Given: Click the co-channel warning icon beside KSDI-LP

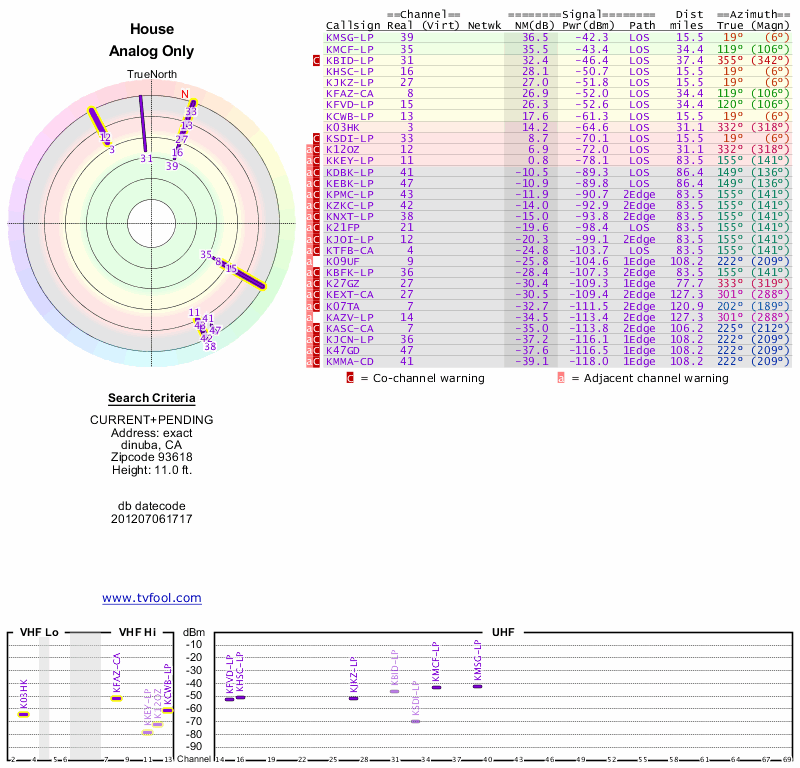Looking at the screenshot, I should point(316,139).
